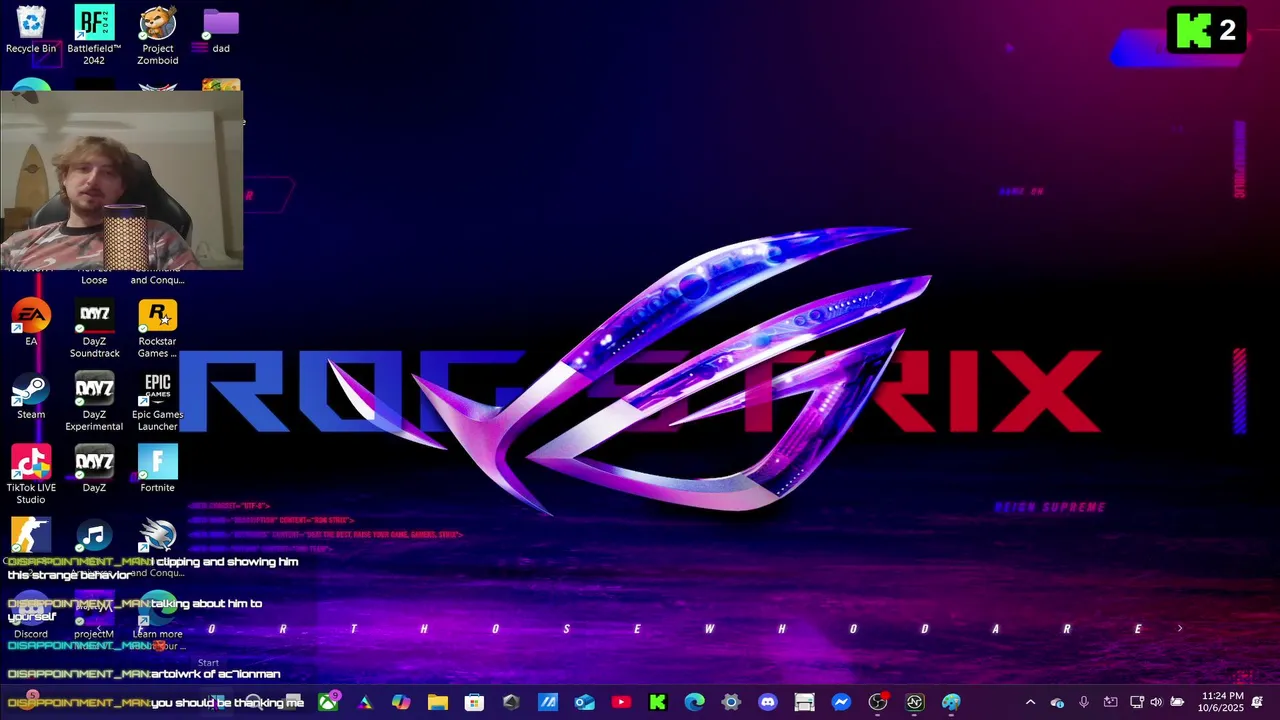The width and height of the screenshot is (1280, 720).
Task: Open Messenger from the taskbar
Action: click(841, 702)
